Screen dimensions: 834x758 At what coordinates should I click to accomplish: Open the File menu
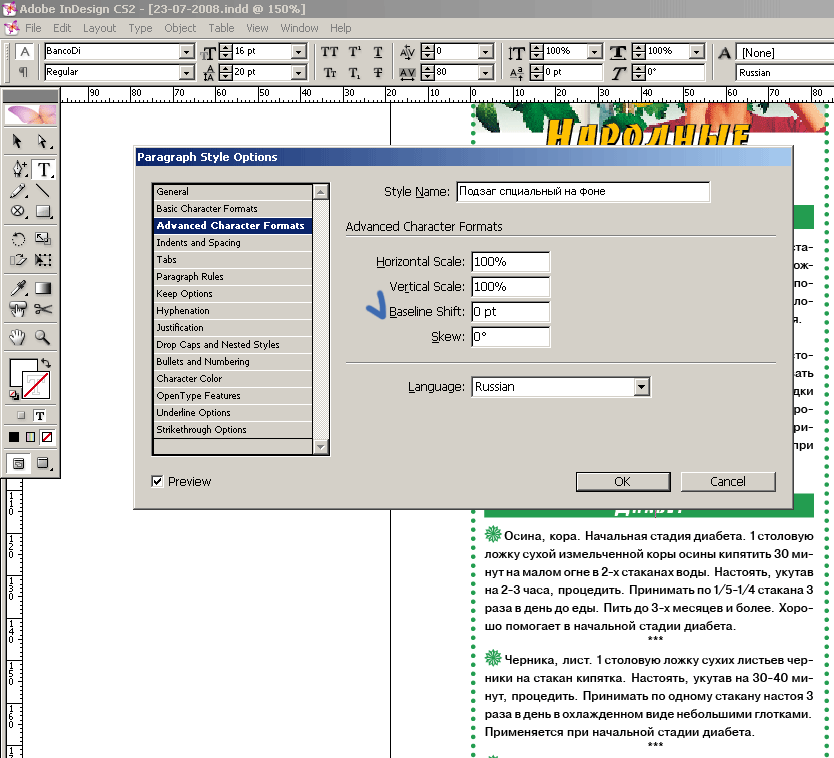tap(33, 28)
